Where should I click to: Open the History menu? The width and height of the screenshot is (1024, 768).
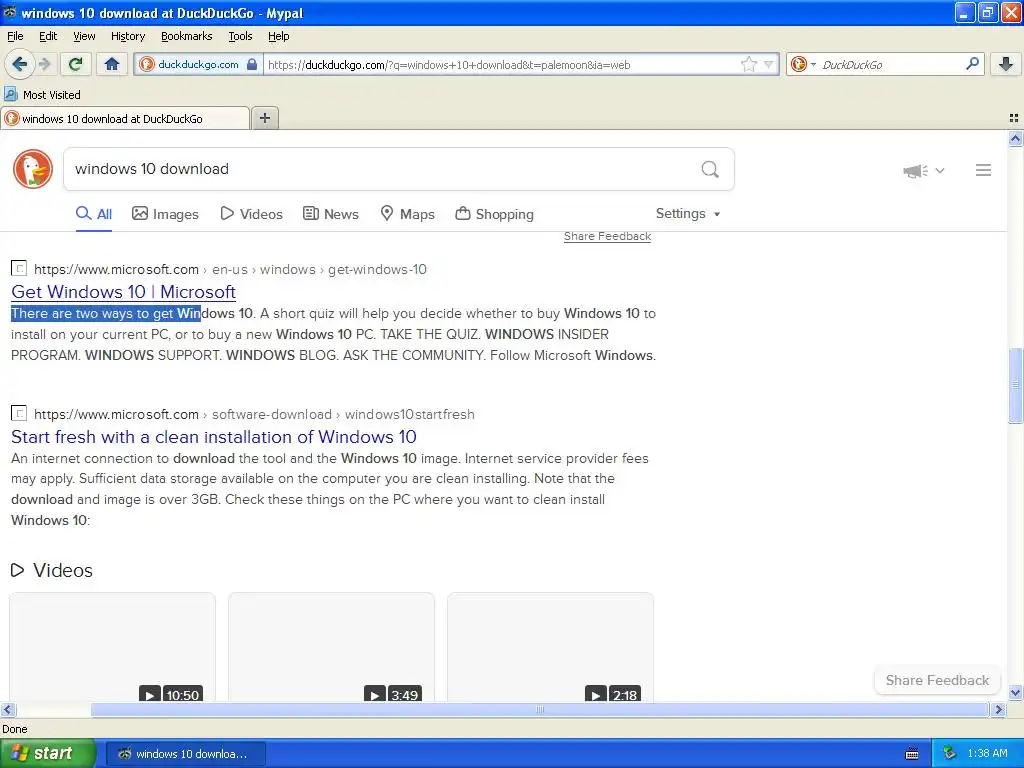point(127,36)
